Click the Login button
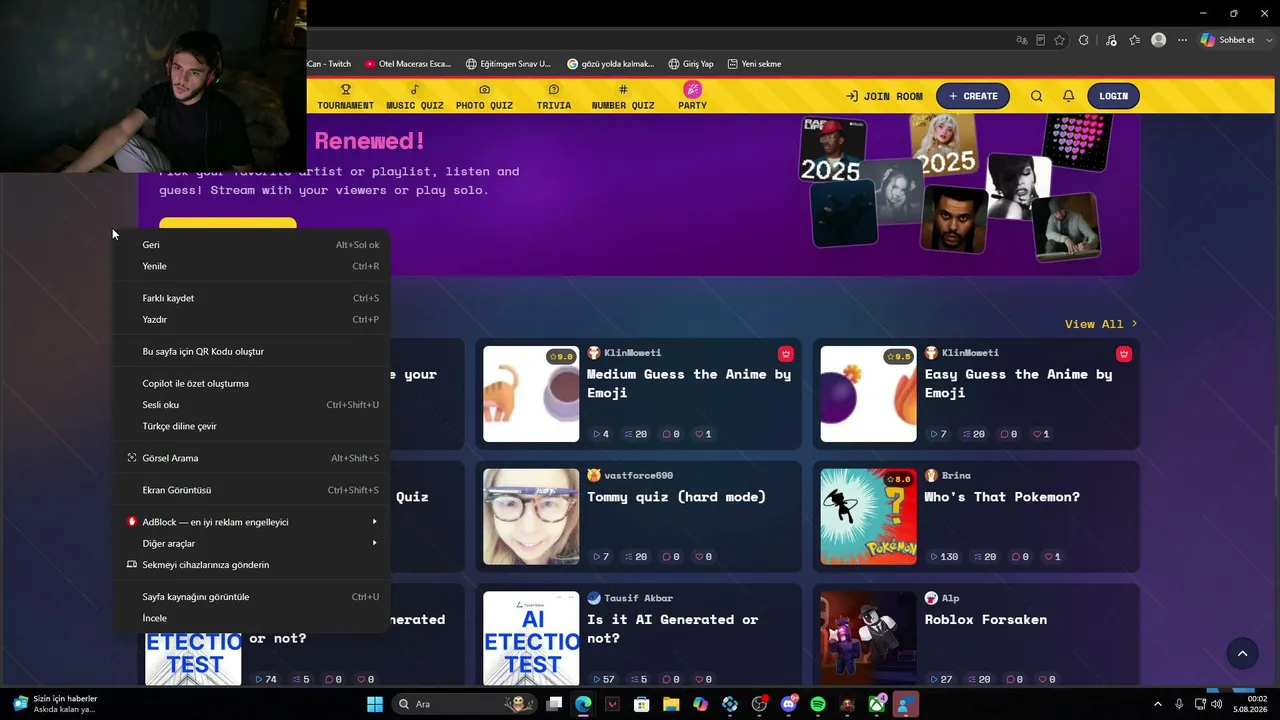1280x720 pixels. click(x=1114, y=96)
